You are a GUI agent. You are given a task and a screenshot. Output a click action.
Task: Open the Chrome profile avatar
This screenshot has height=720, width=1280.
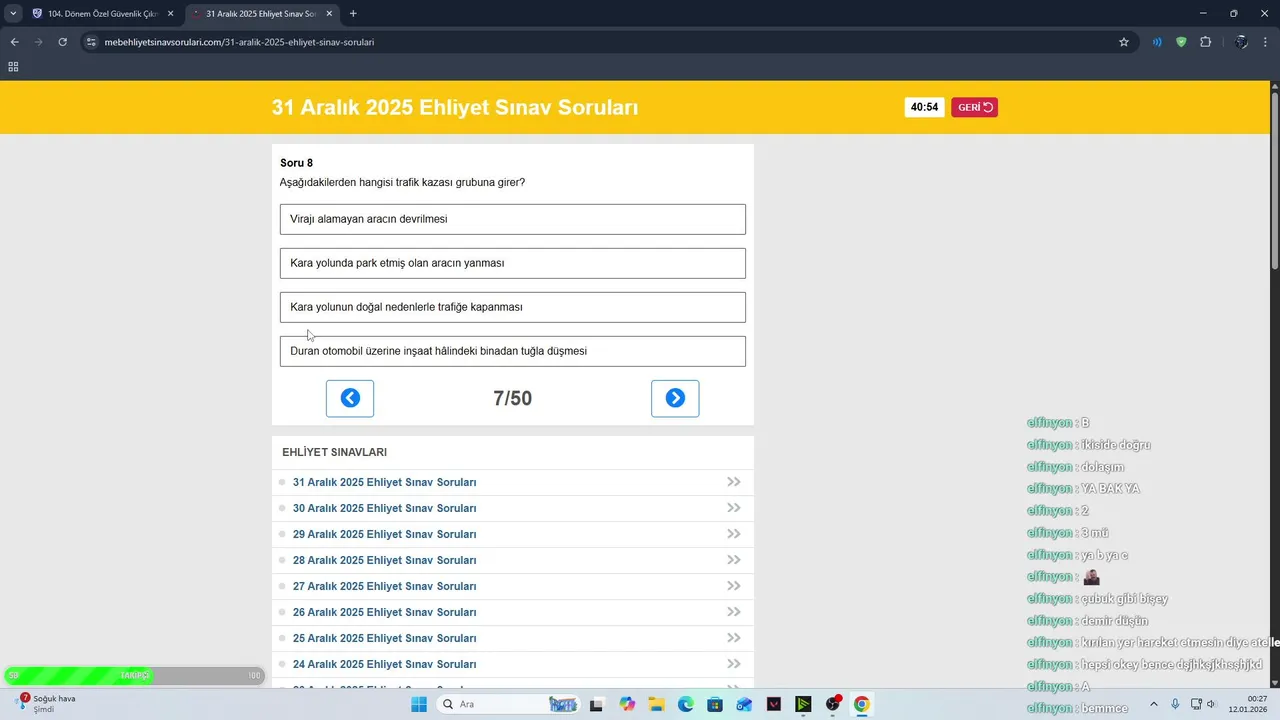(x=1241, y=42)
